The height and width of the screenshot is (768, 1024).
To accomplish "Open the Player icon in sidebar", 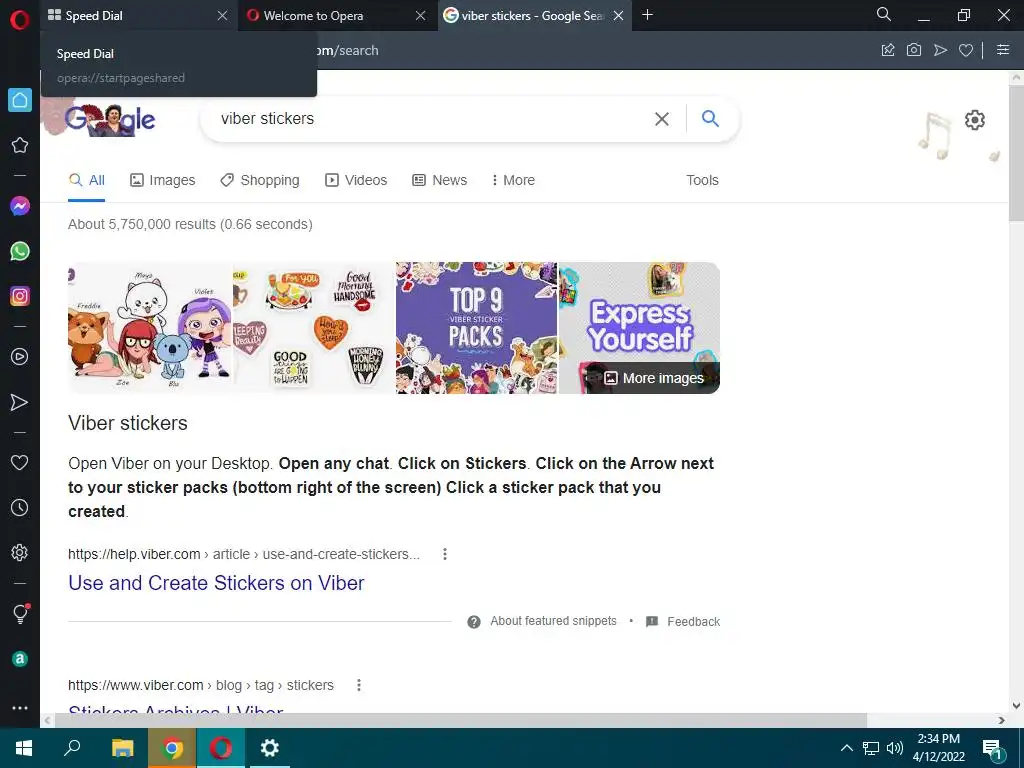I will (20, 357).
